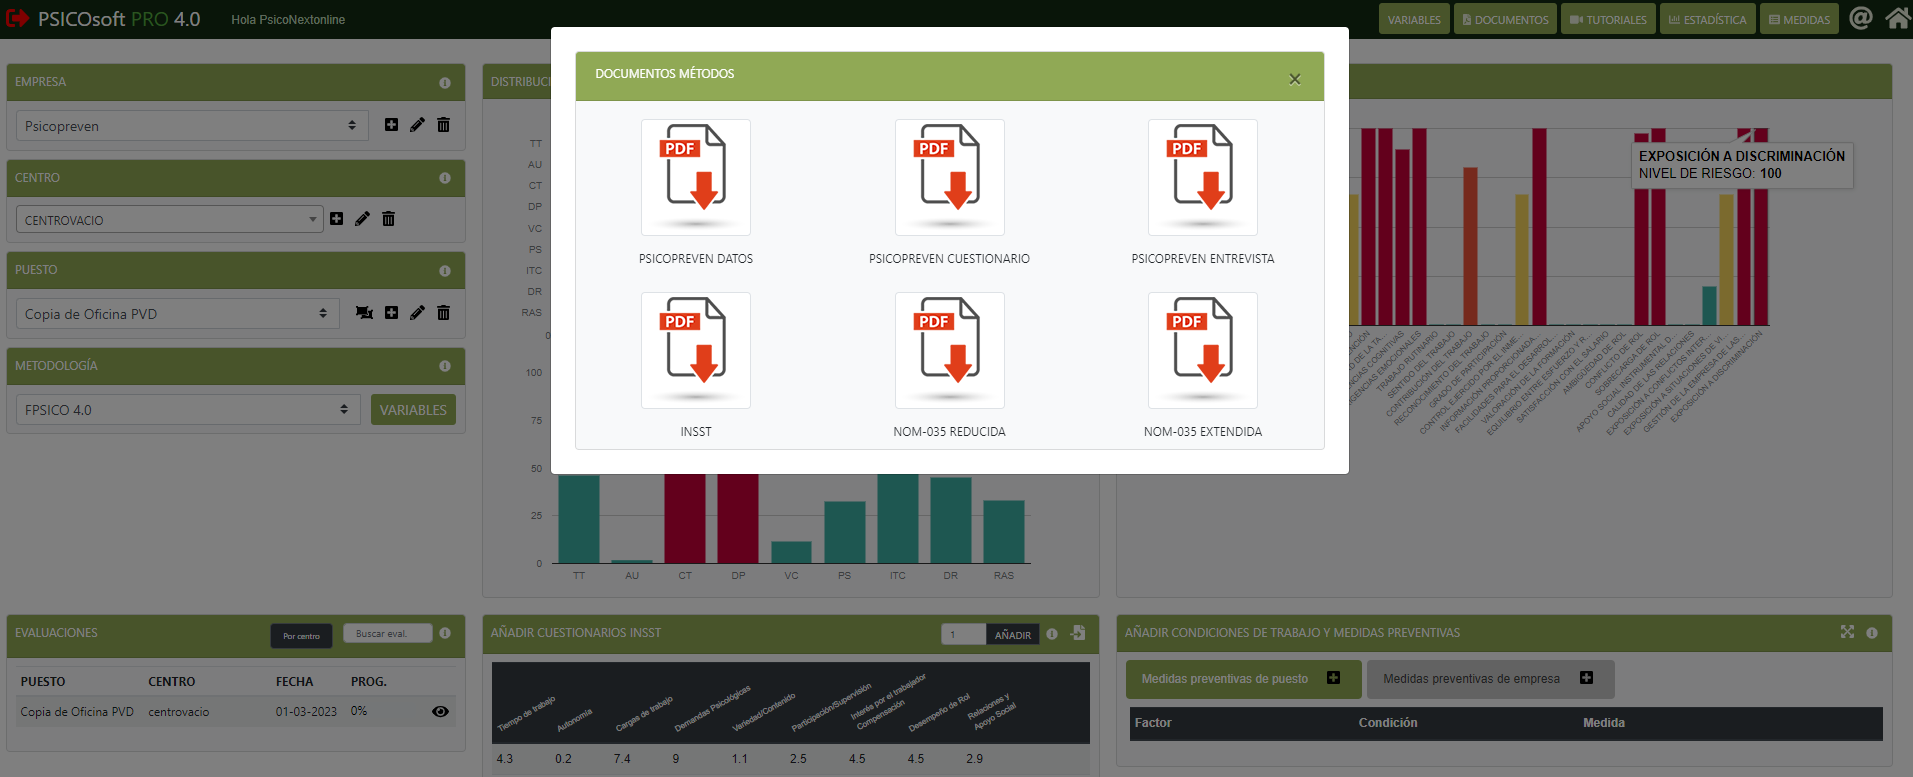Open the Puesto dropdown Copia de Oficina PVD
Screen dimensions: 1913x777
click(178, 314)
